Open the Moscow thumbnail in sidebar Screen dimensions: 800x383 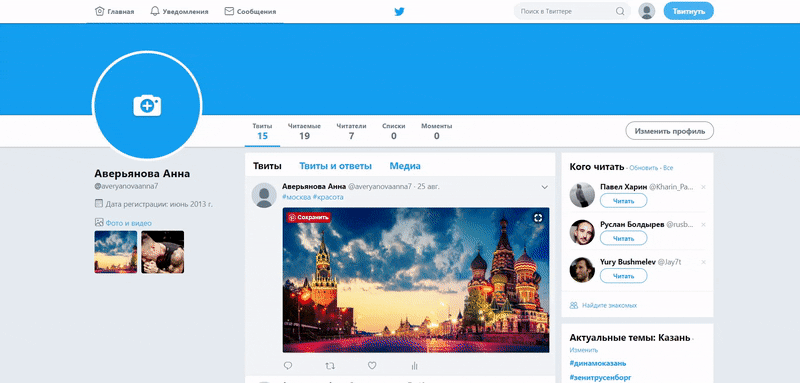[116, 252]
